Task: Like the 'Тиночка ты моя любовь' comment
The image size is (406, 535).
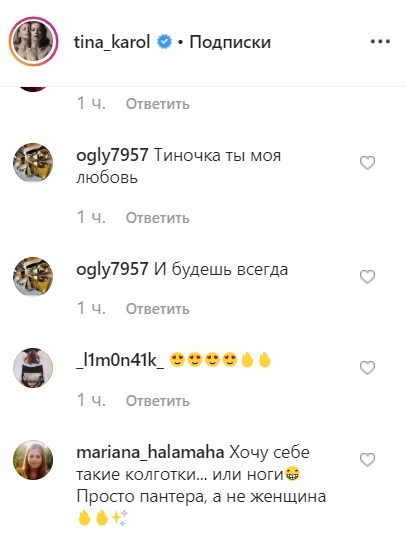Action: [x=367, y=163]
